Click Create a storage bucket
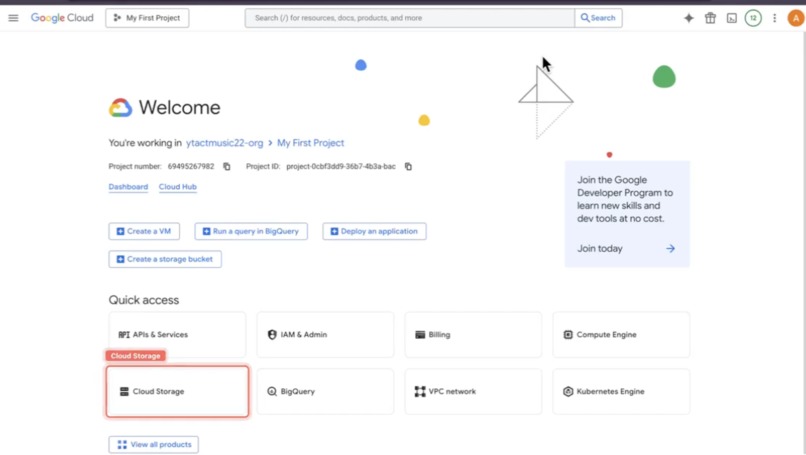The width and height of the screenshot is (806, 455). (x=165, y=259)
